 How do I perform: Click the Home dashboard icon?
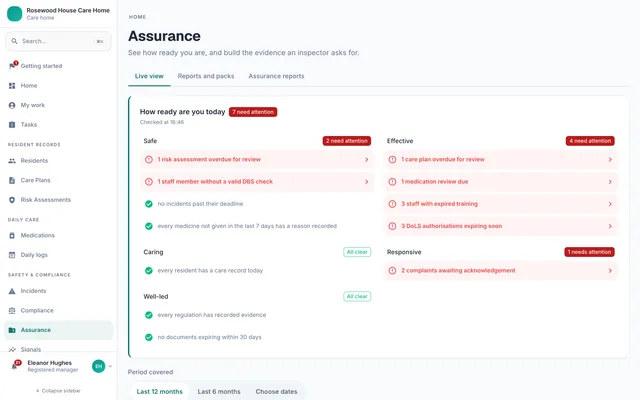coord(12,86)
